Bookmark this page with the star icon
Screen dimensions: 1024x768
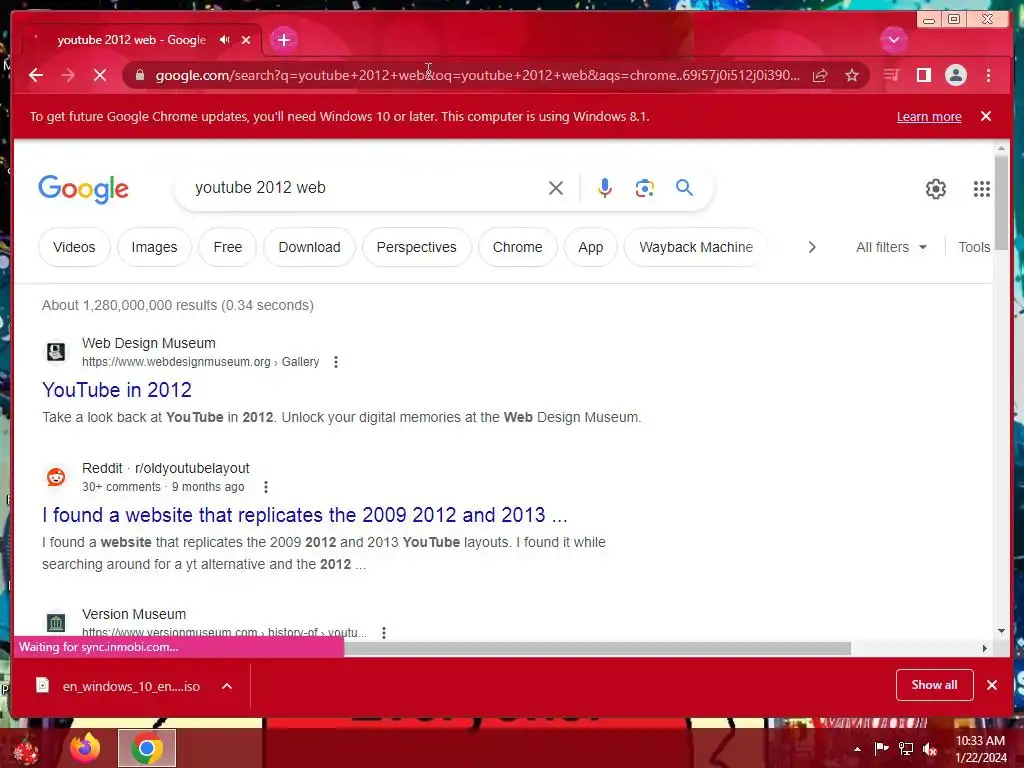click(852, 75)
